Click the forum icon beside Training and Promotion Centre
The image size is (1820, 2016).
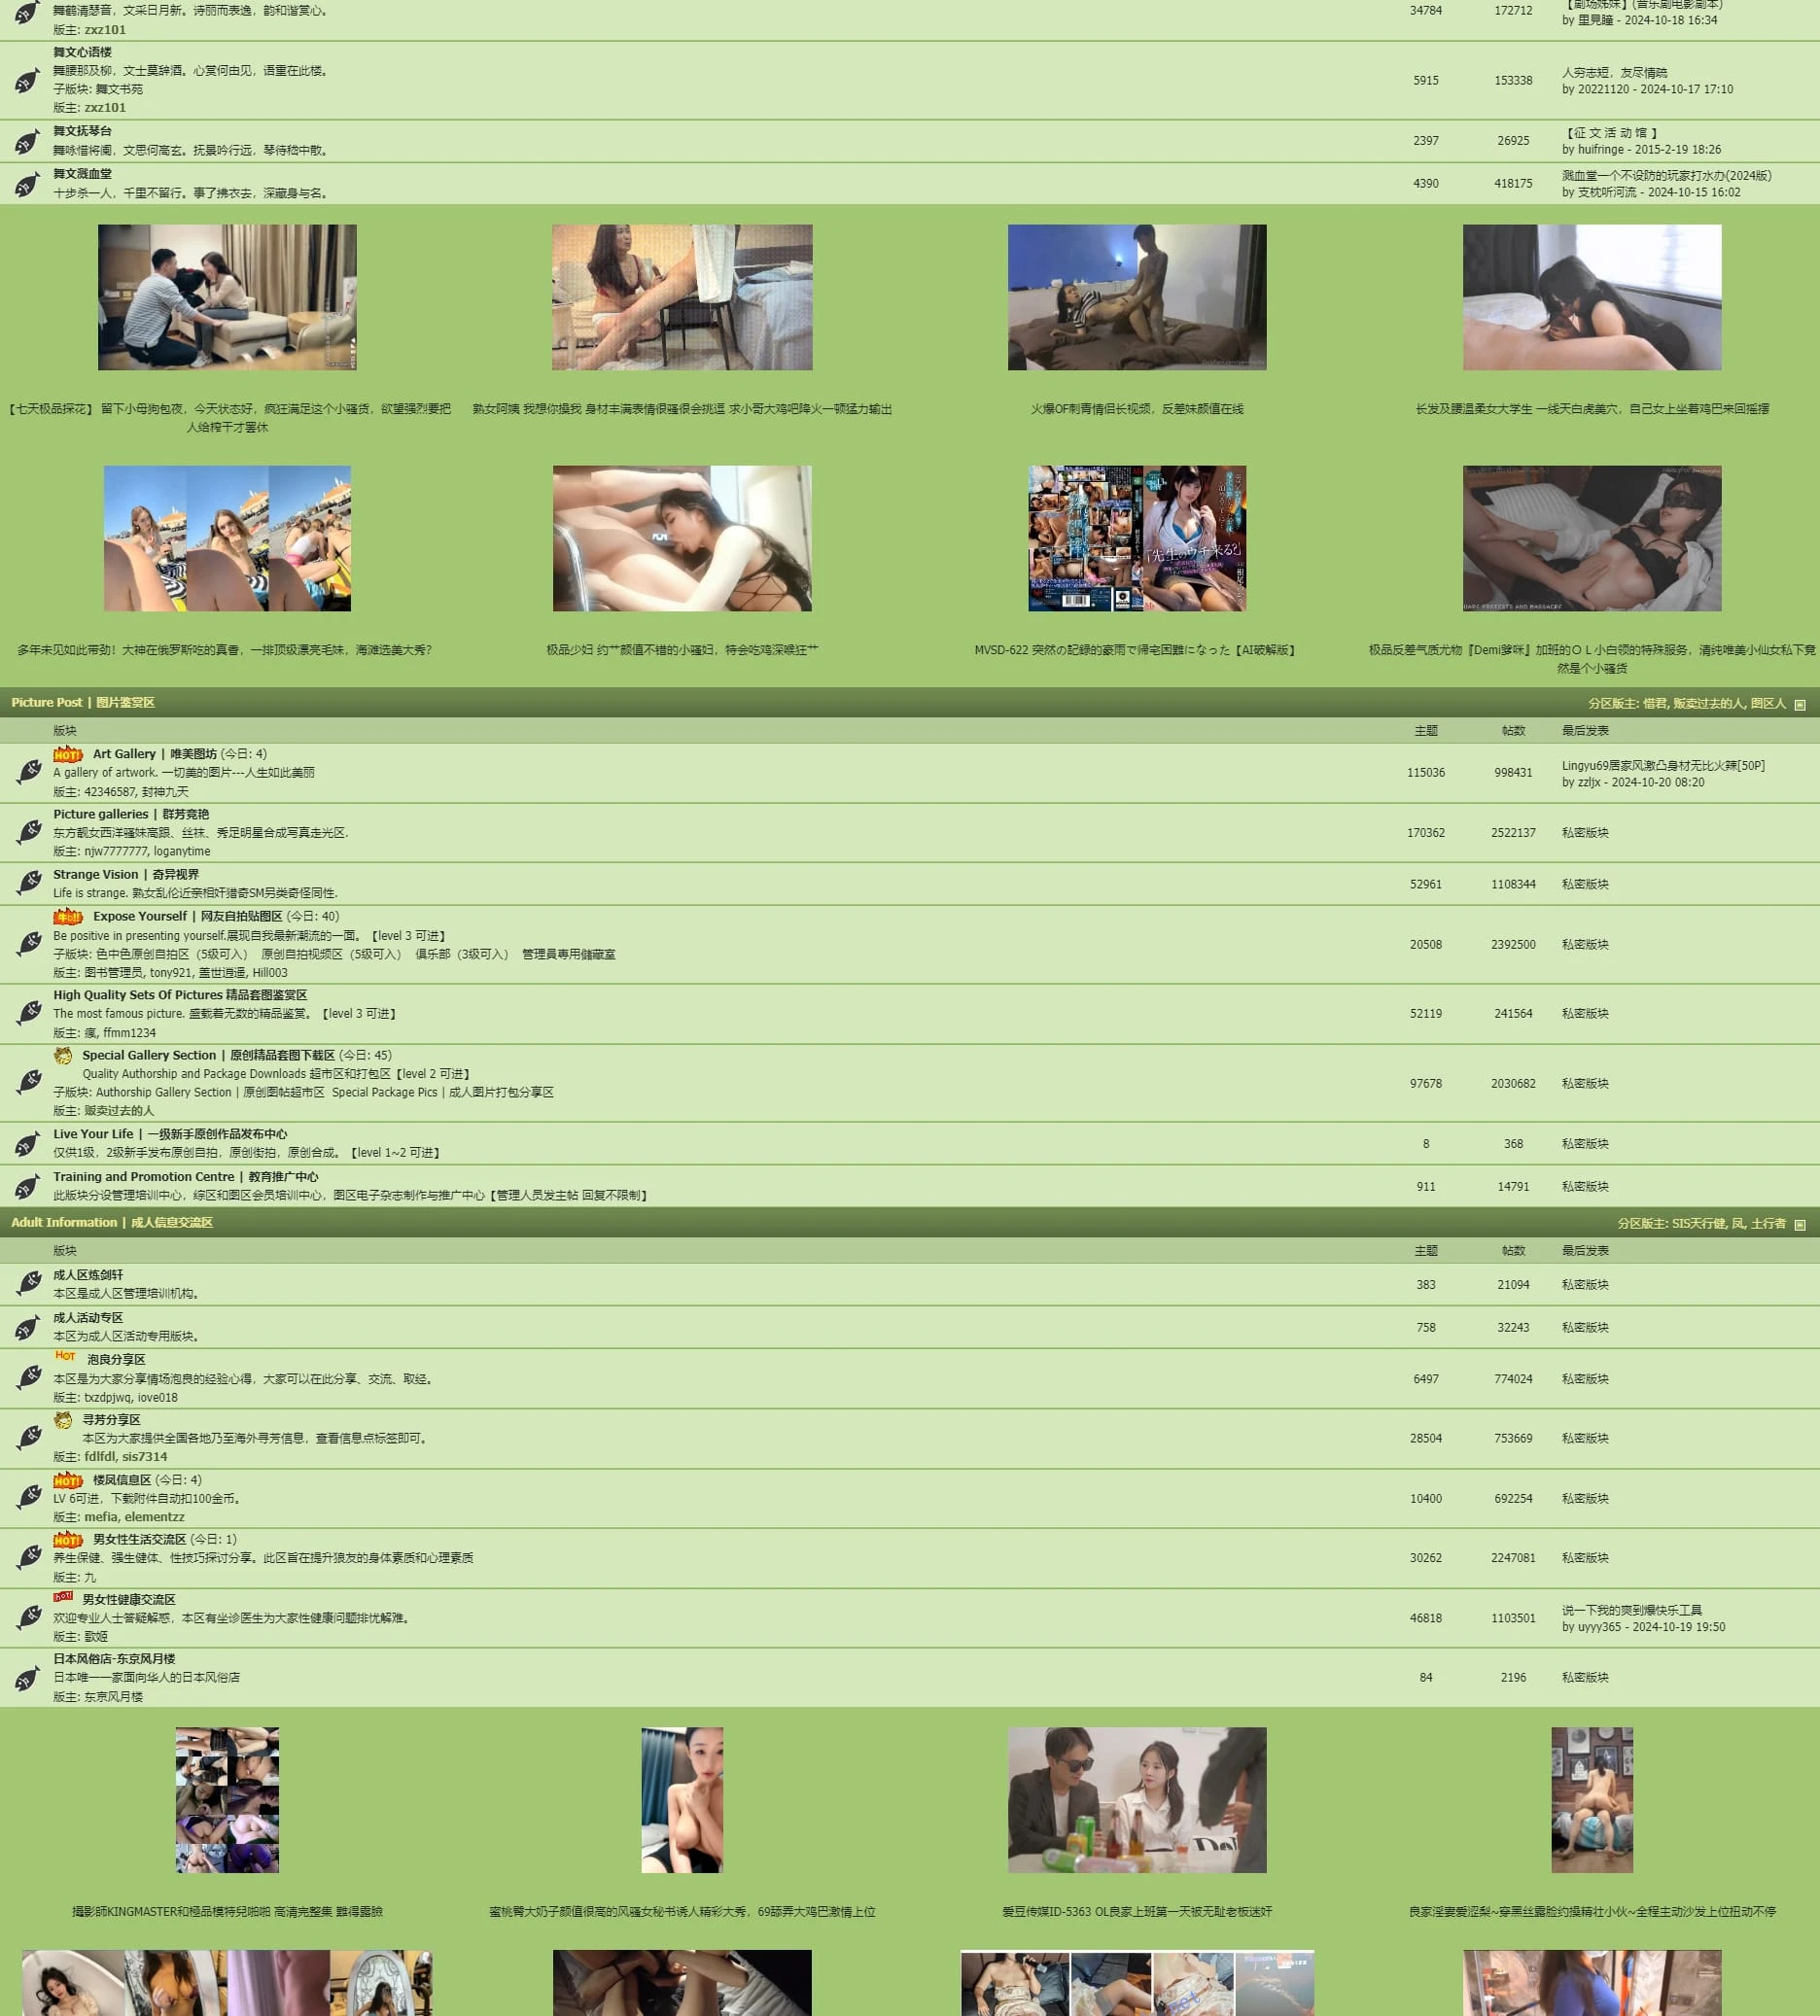[27, 1186]
